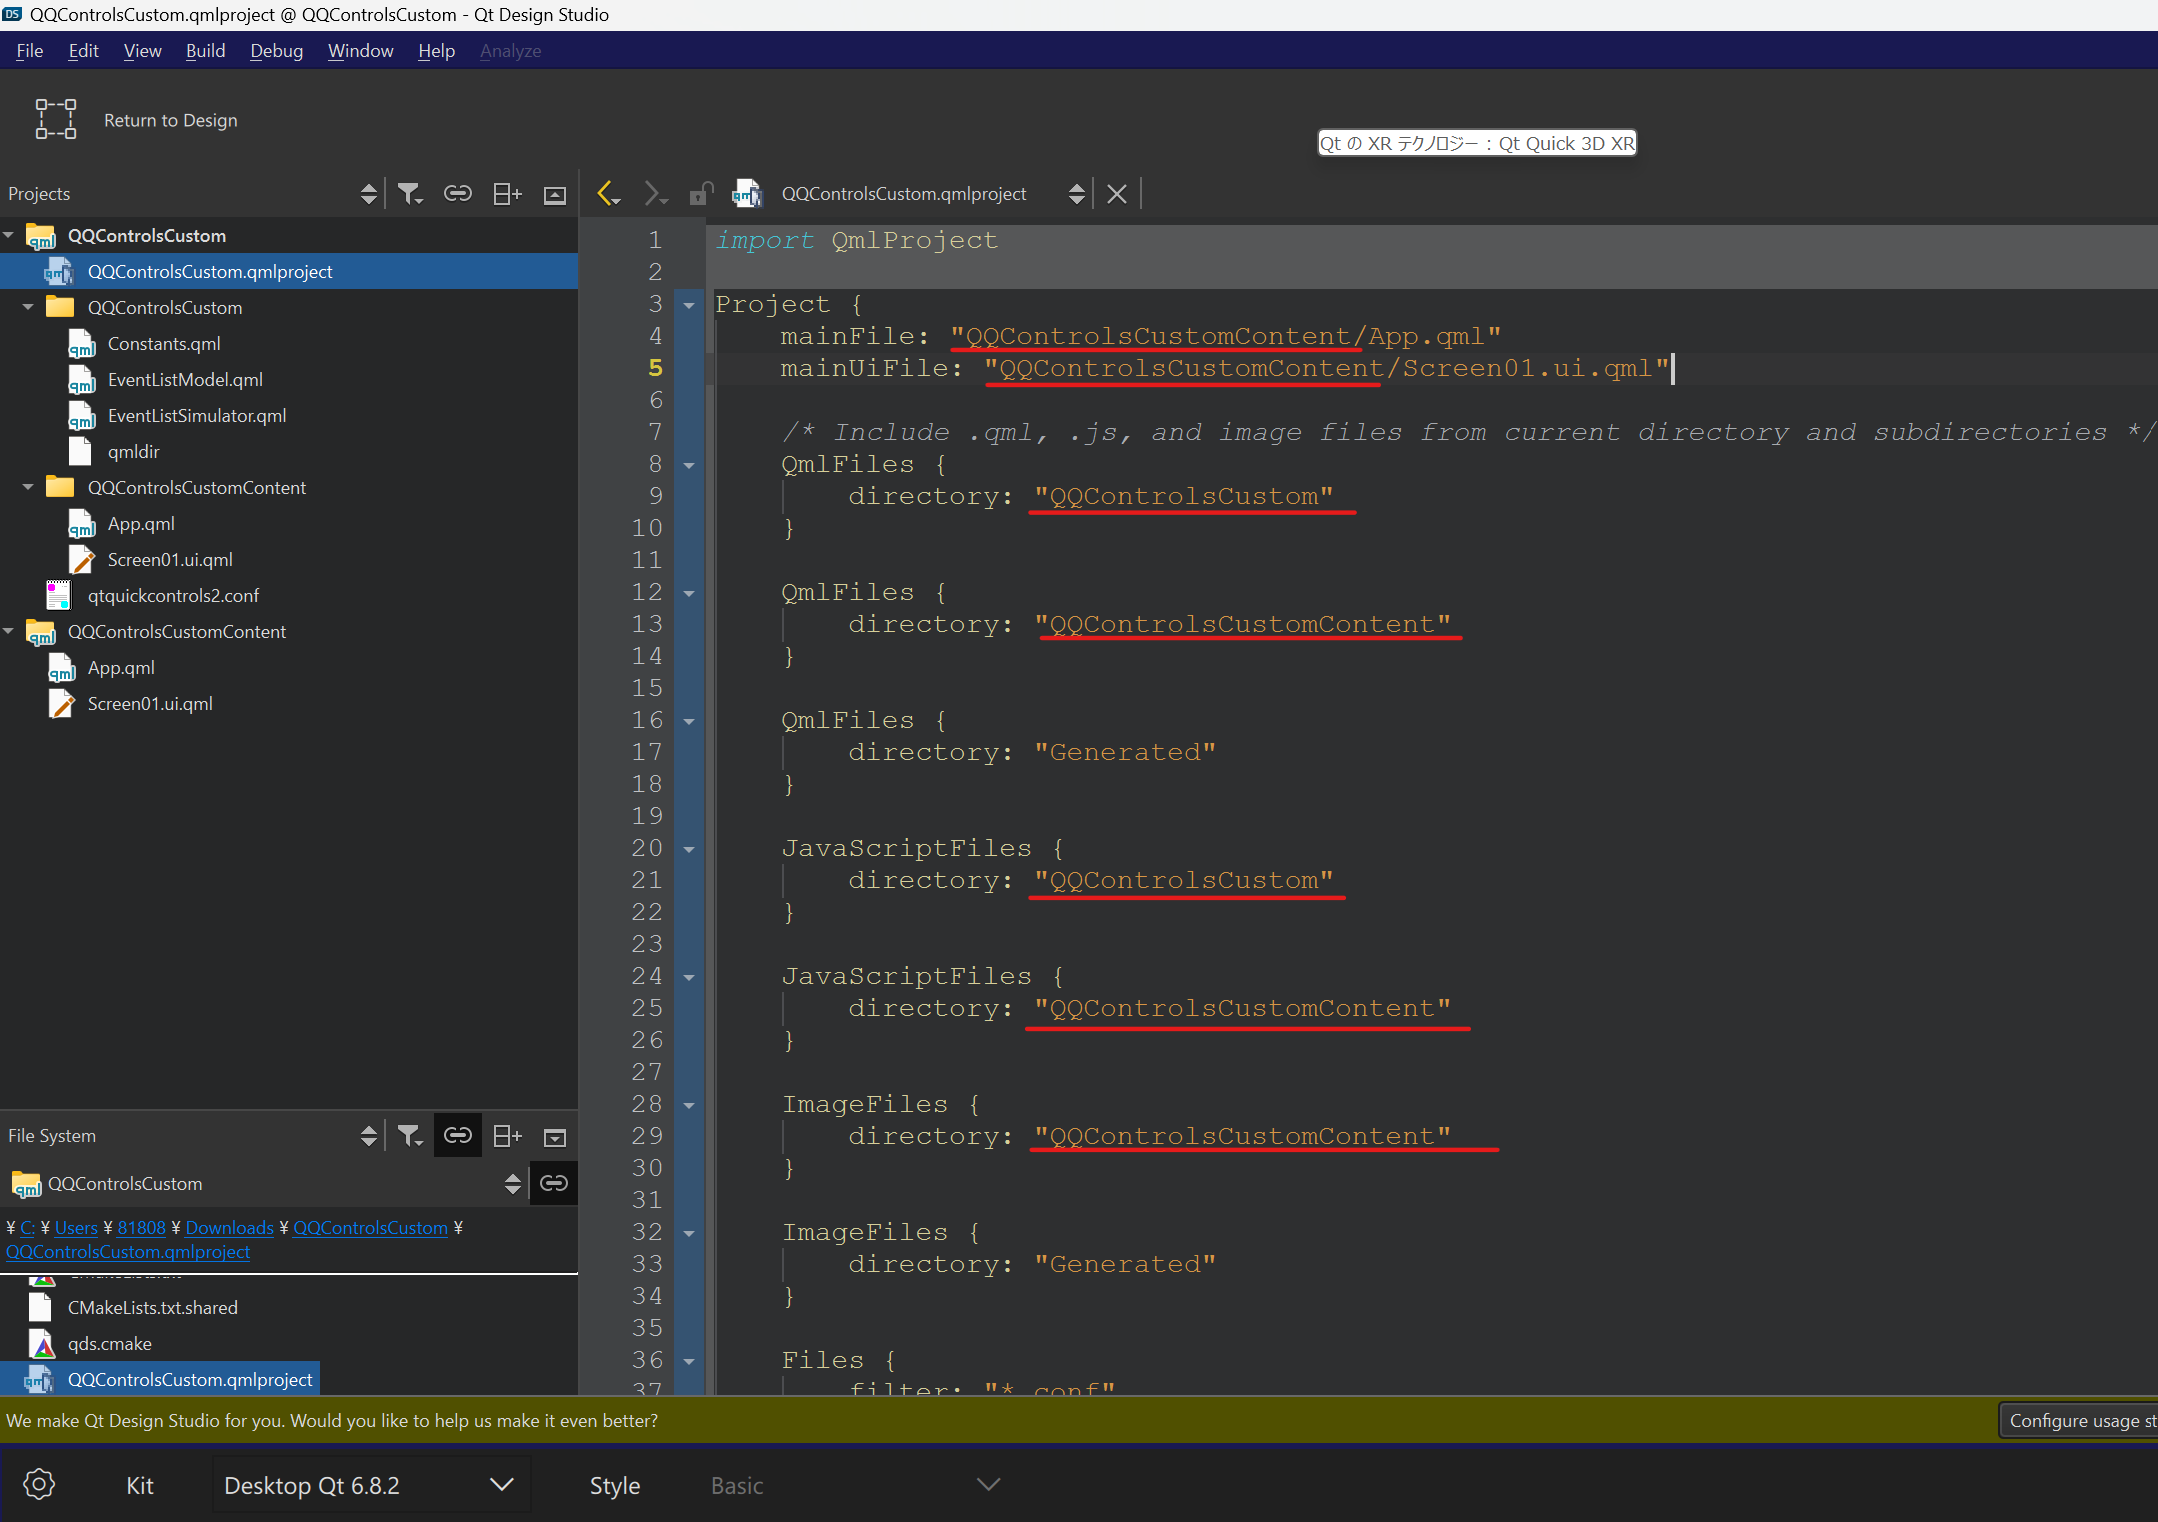Collapse the QQControlsCustomContent folder under QQControlsCustom
The width and height of the screenshot is (2158, 1522).
click(x=28, y=487)
